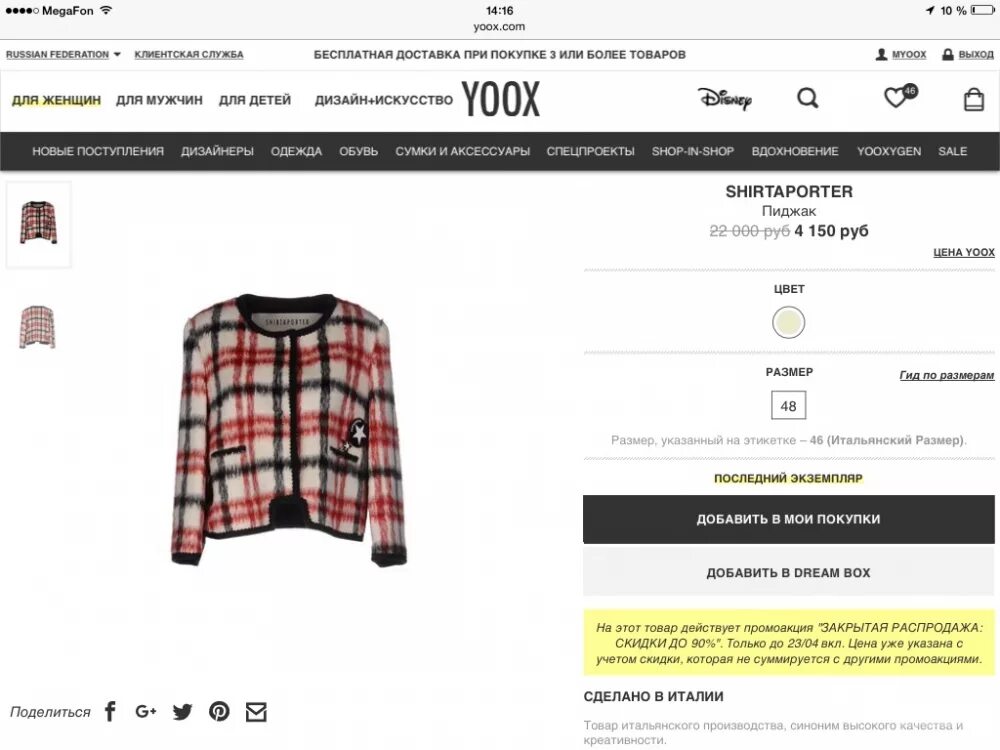Expand the Russian Federation country dropdown
The height and width of the screenshot is (750, 1000).
(63, 55)
